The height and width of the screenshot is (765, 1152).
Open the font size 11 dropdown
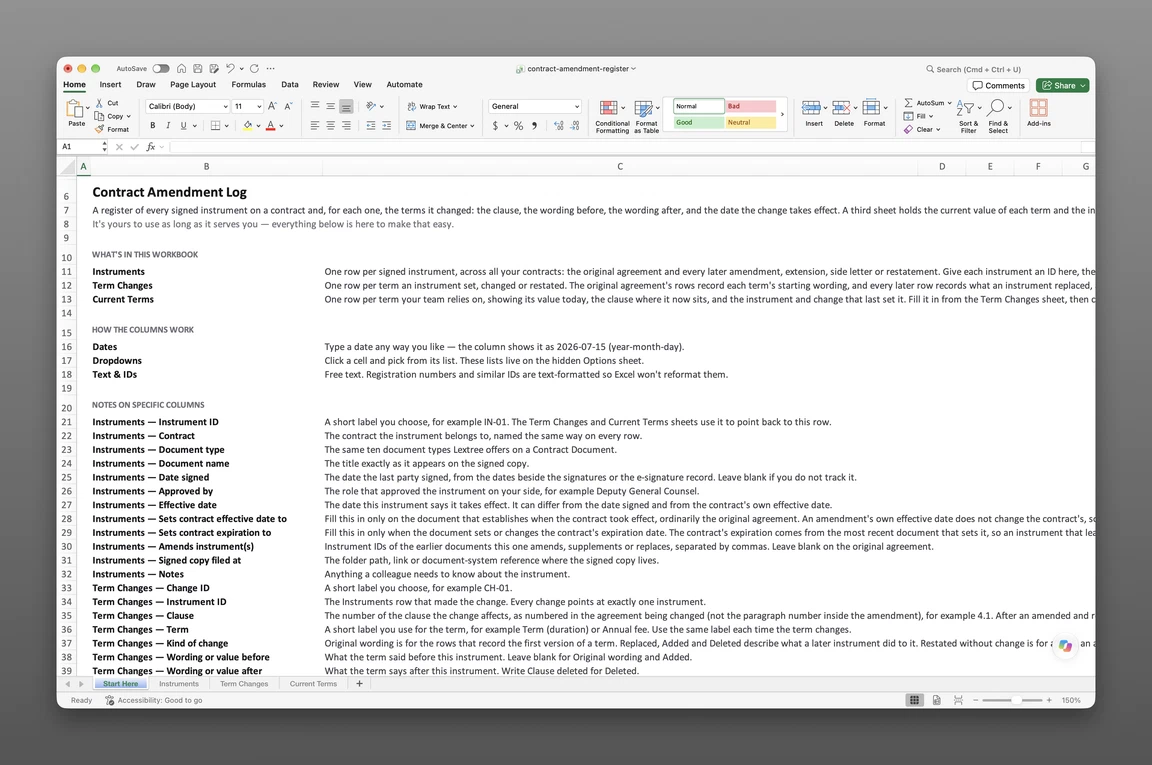pyautogui.click(x=248, y=107)
